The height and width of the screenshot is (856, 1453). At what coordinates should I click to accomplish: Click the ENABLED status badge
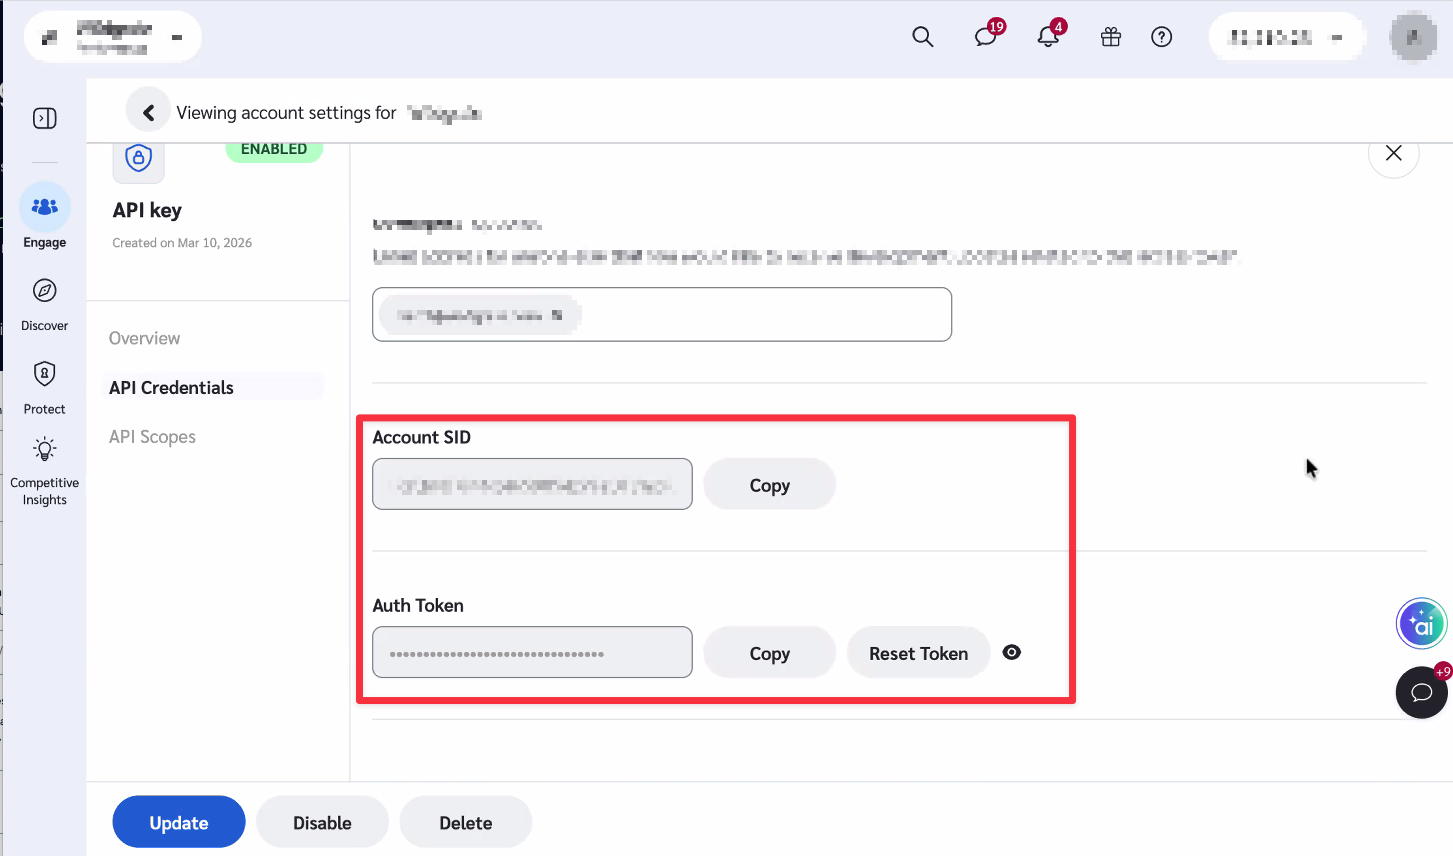(x=274, y=150)
